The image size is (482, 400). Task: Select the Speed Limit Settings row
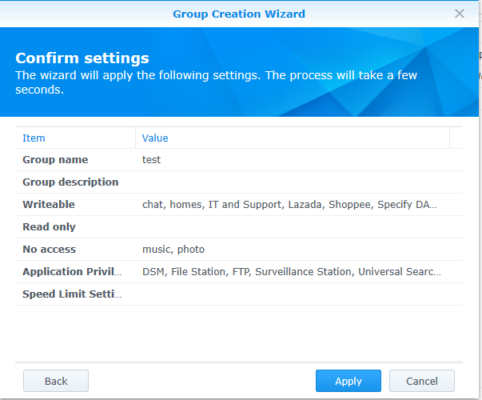(239, 294)
